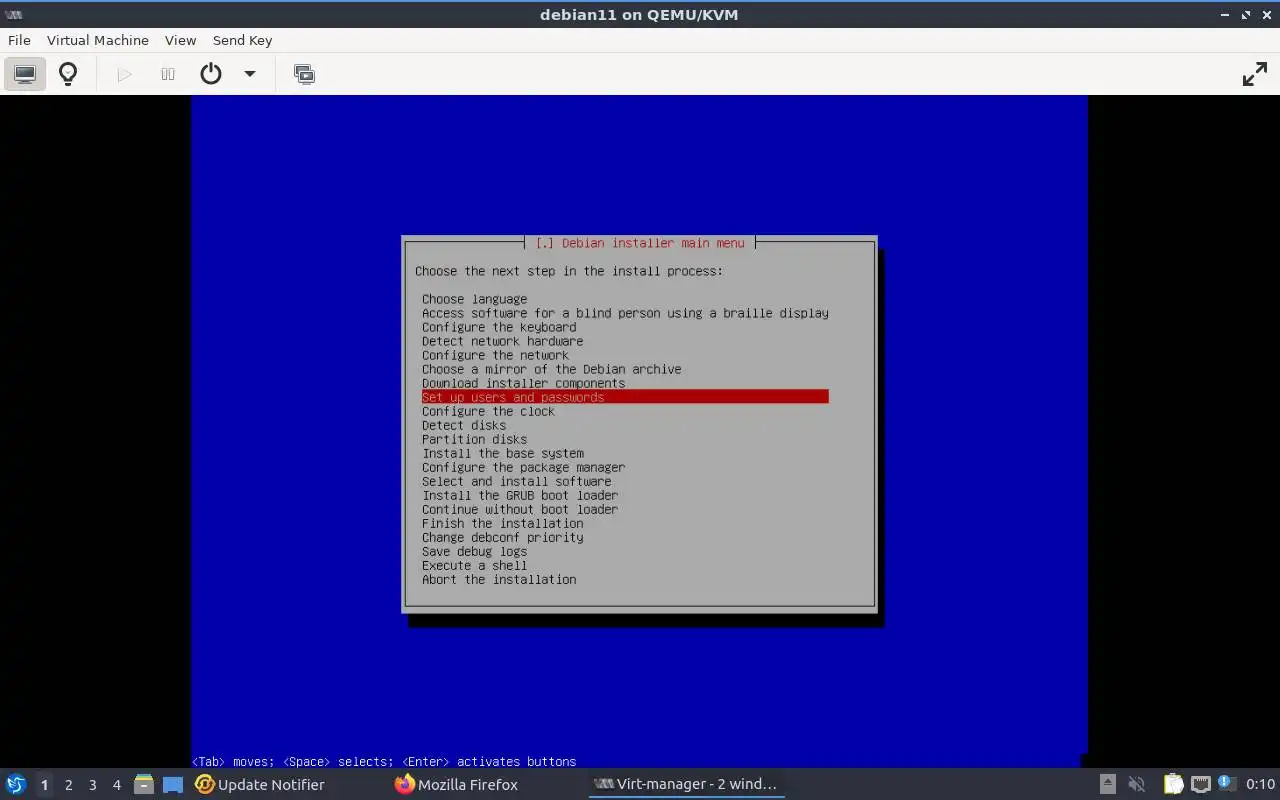Open the Send Key menu
The height and width of the screenshot is (800, 1280).
242,40
